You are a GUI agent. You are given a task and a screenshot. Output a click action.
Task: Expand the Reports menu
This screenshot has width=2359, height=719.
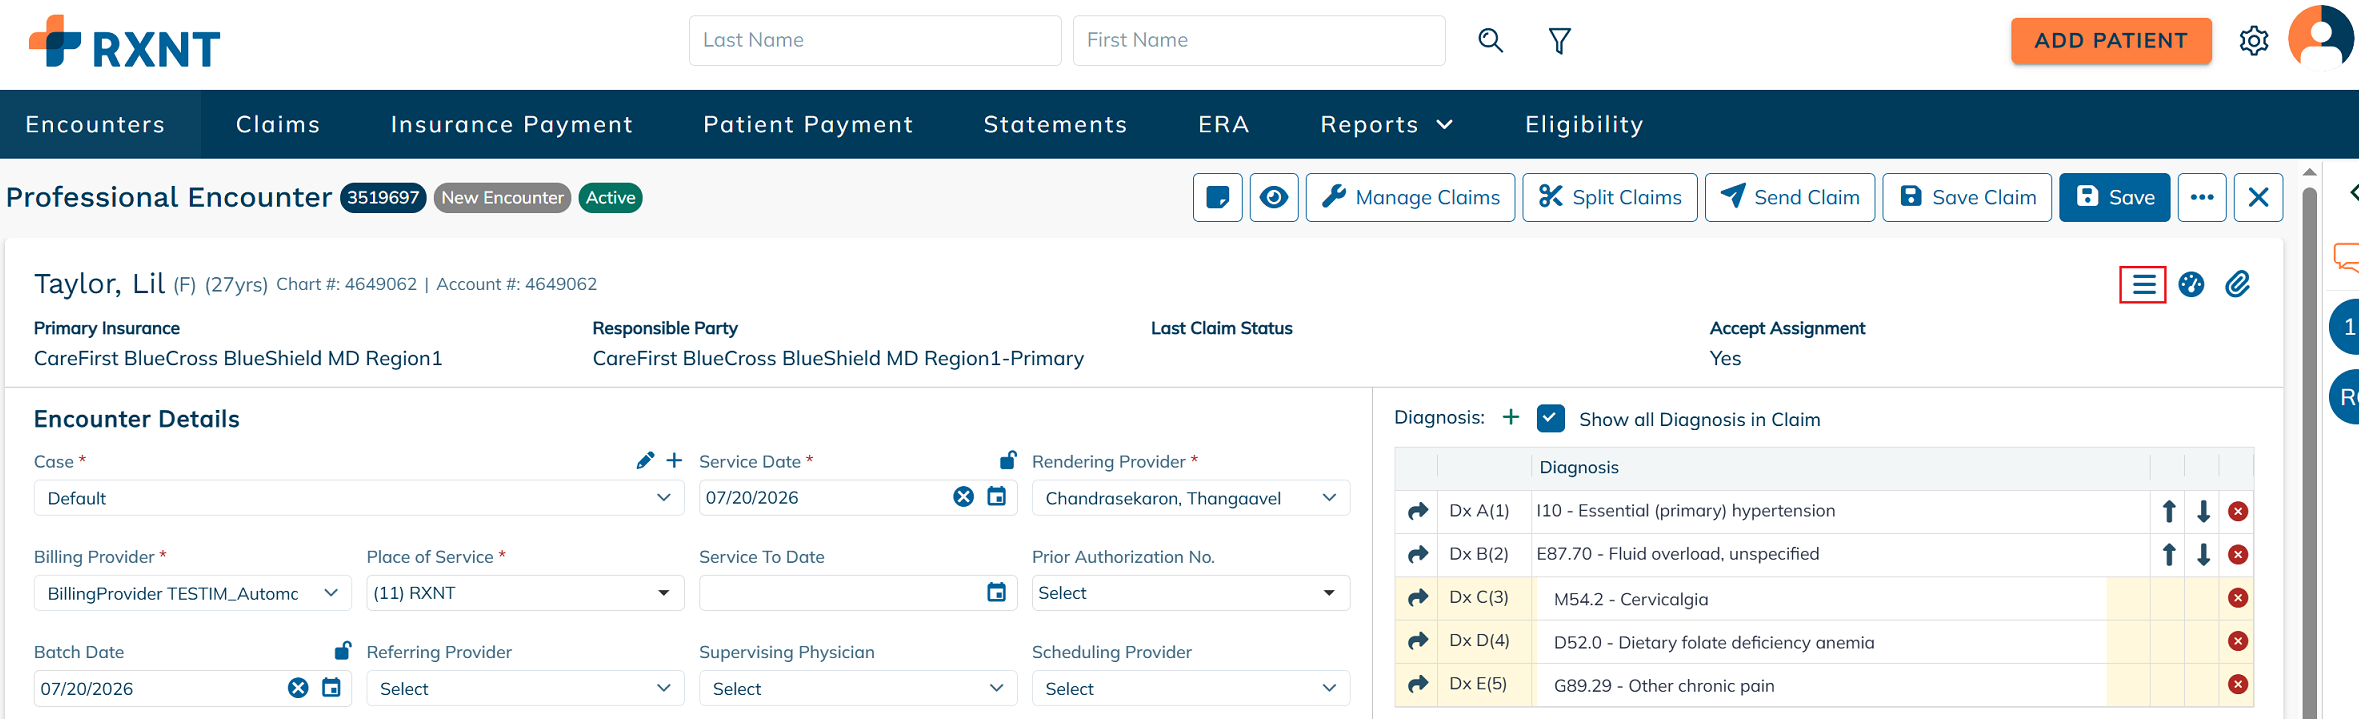tap(1386, 124)
